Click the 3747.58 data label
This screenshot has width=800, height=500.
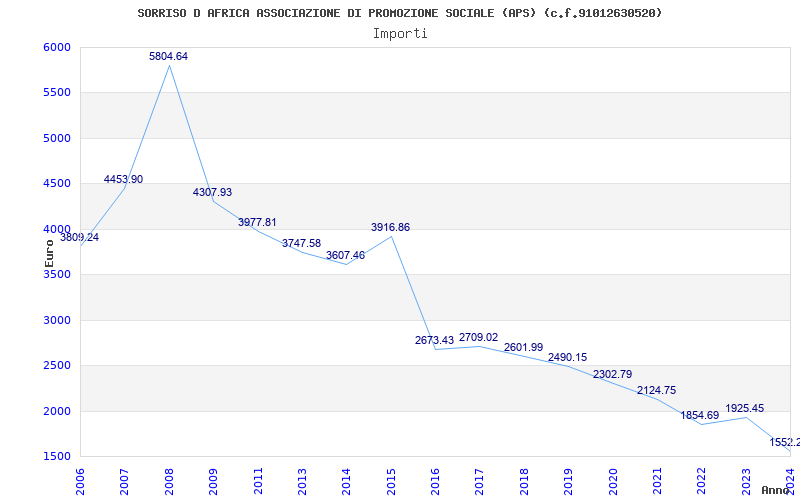302,243
